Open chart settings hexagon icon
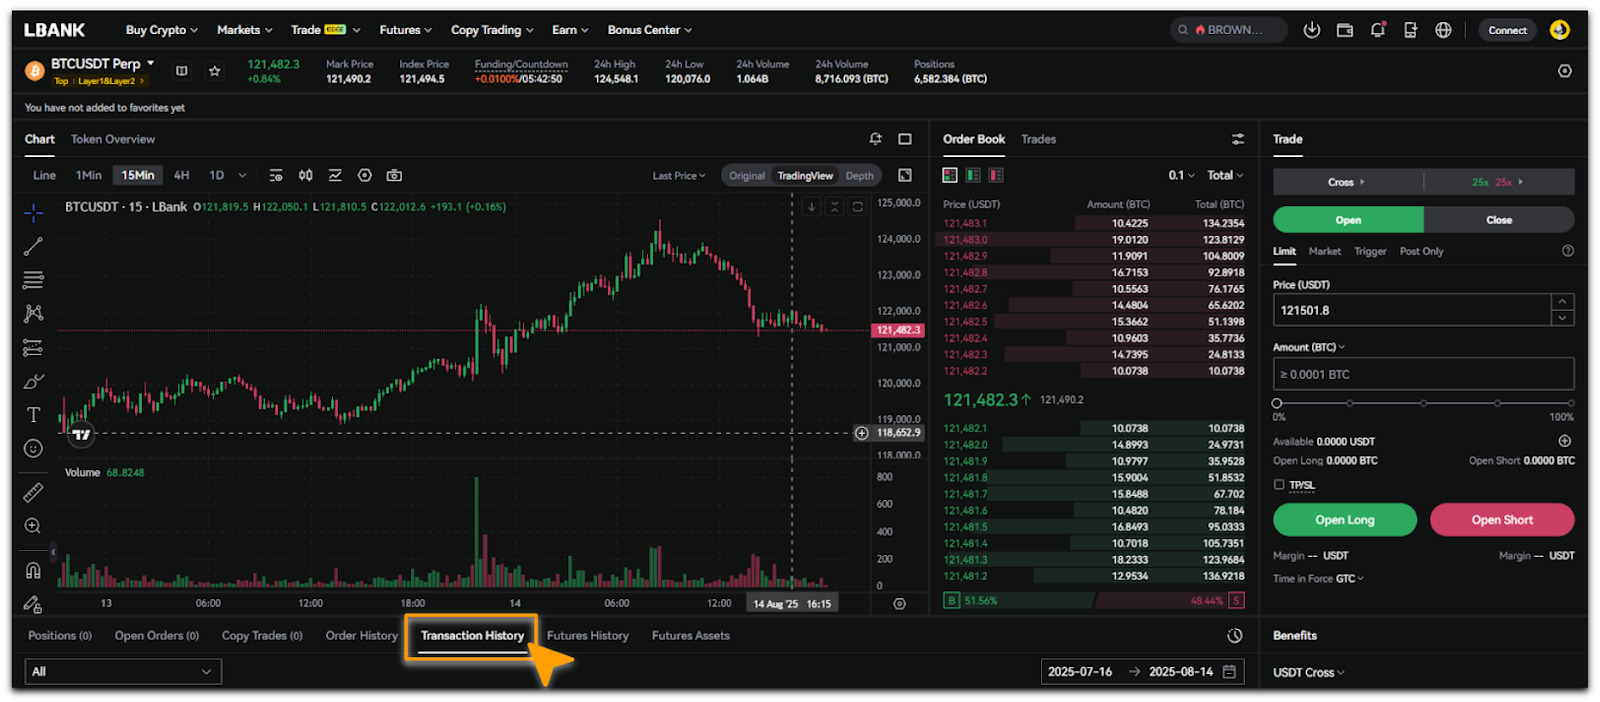The height and width of the screenshot is (702, 1600). 365,175
